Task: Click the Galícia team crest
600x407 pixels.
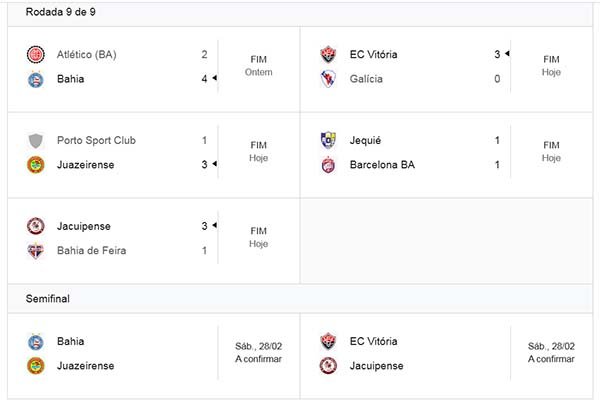Action: pyautogui.click(x=328, y=79)
